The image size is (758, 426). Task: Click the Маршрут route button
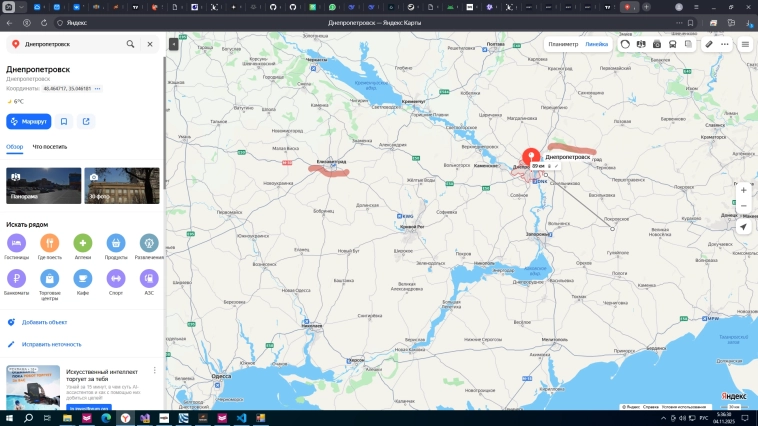point(29,121)
